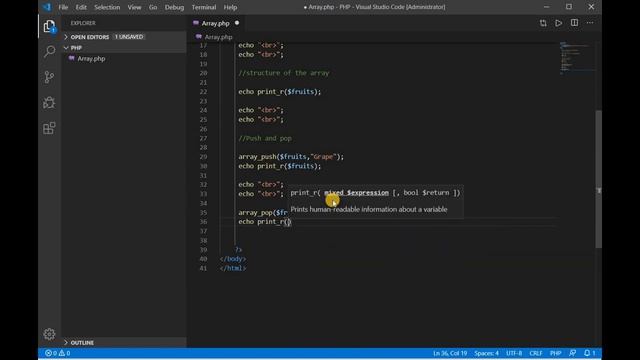Click the array_pop line 35 code
The image size is (640, 360).
tap(263, 213)
